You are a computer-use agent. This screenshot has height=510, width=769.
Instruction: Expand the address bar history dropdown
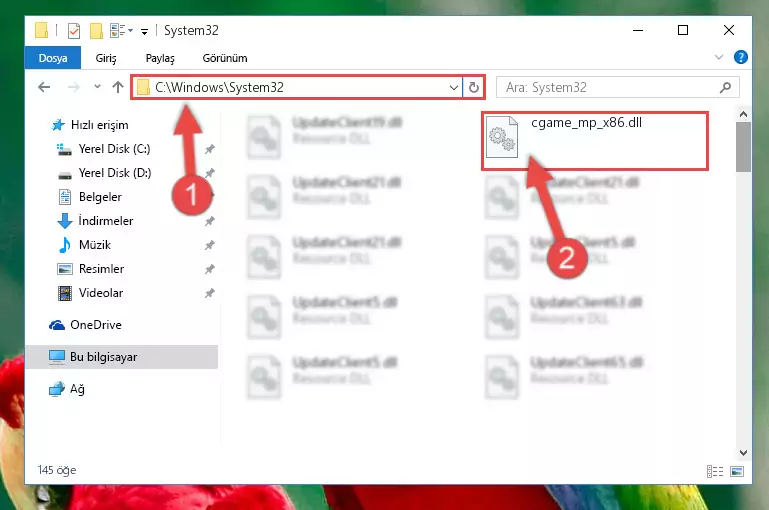coord(454,88)
